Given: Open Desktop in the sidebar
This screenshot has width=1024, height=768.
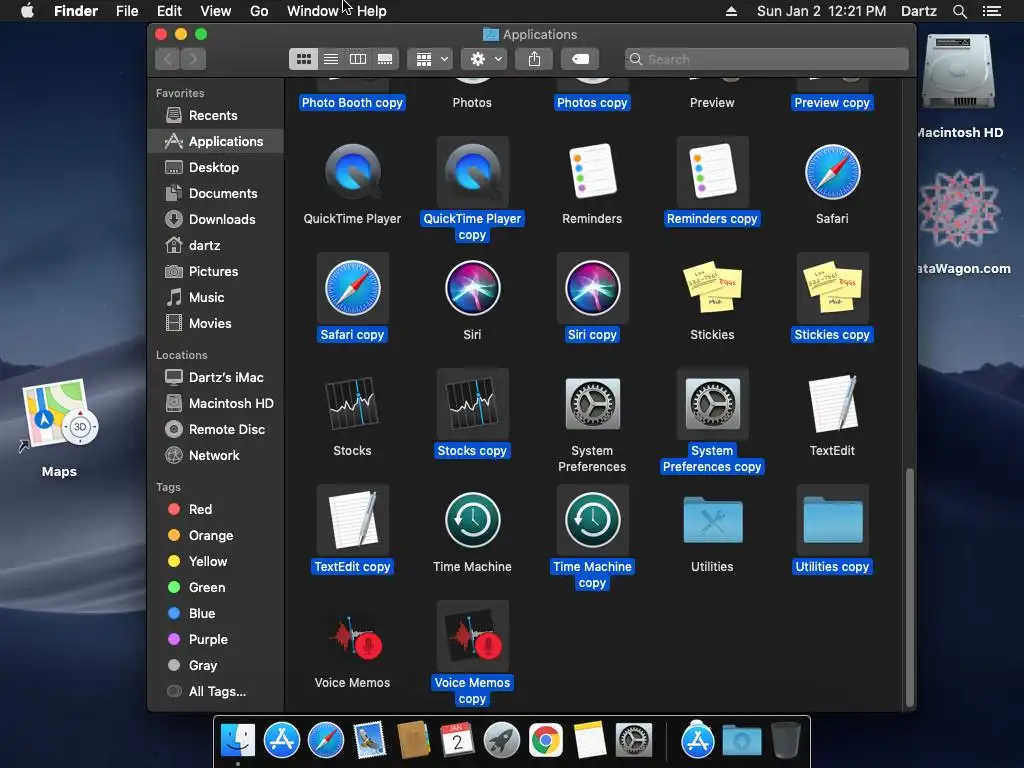Looking at the screenshot, I should point(216,167).
